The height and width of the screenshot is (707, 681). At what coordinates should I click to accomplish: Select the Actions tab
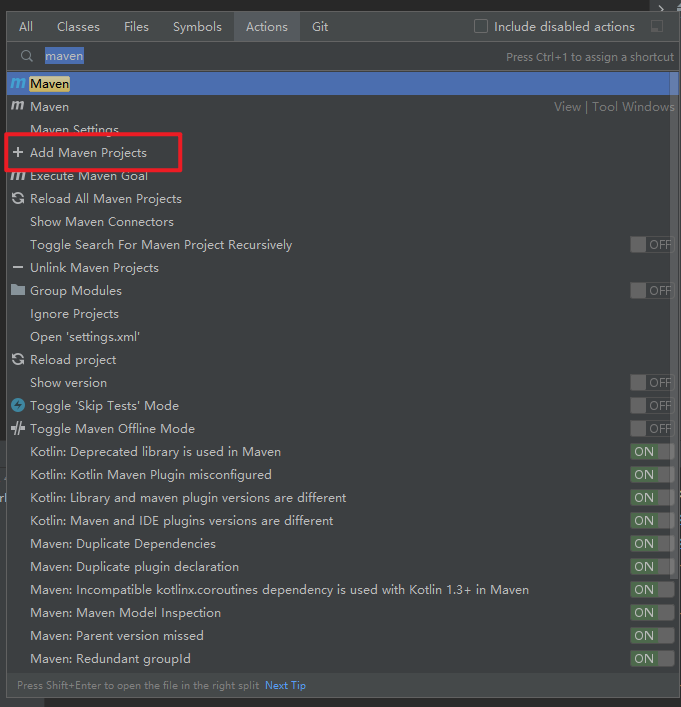(267, 27)
